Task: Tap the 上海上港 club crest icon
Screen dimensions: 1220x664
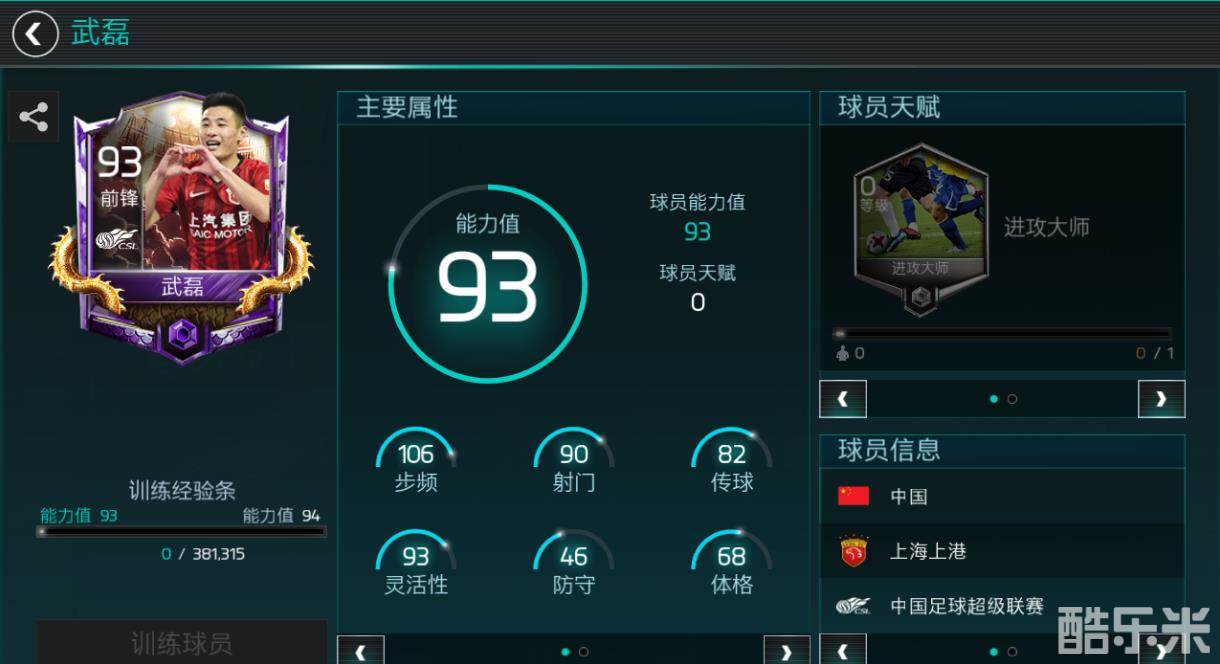Action: point(853,551)
